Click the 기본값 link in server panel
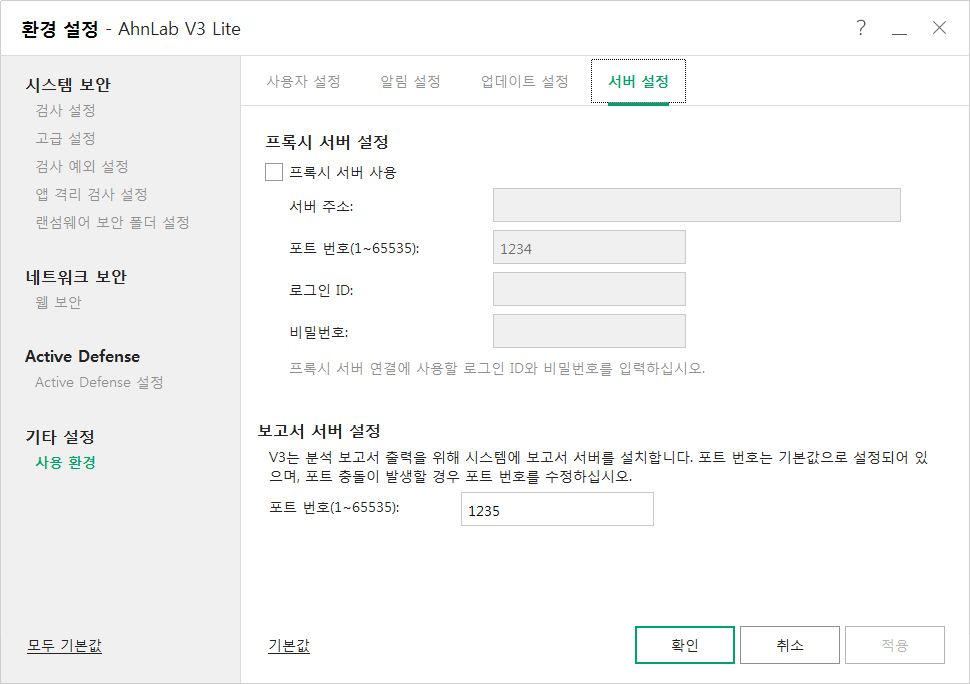Screen dimensions: 970x684 click(x=289, y=646)
